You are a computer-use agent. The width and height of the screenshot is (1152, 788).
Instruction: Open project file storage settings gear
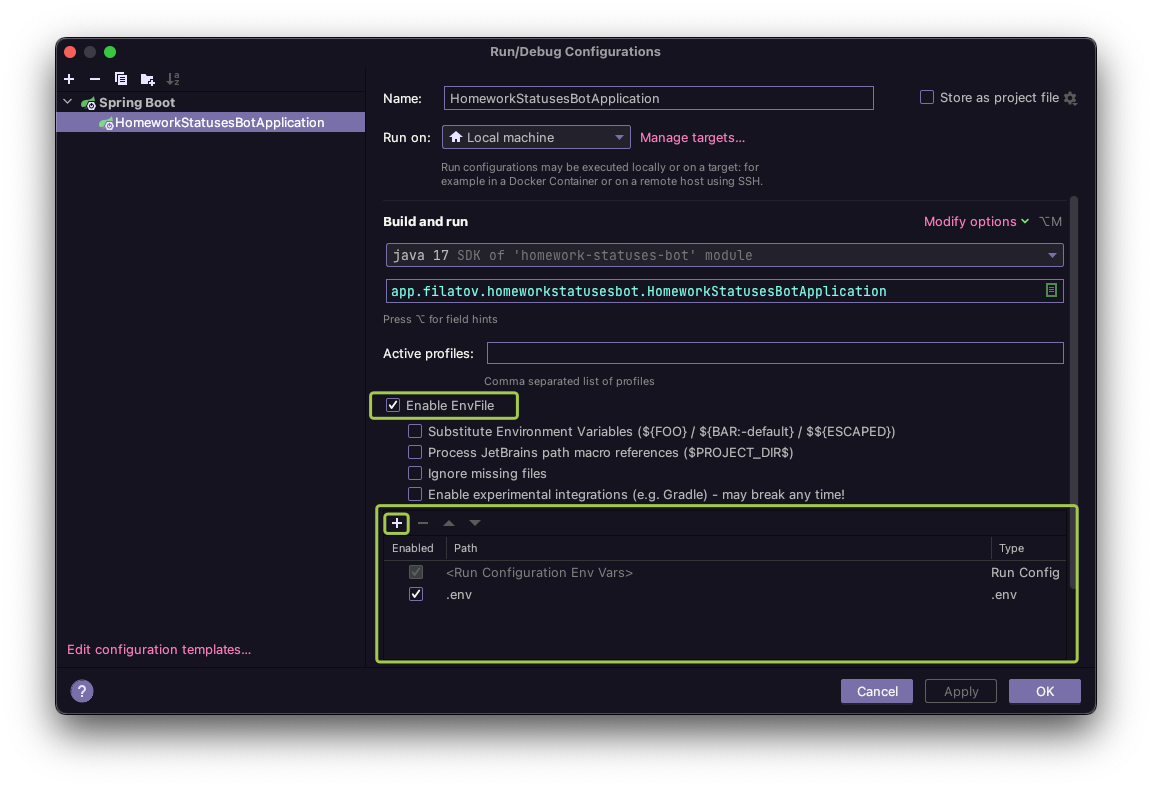[x=1070, y=98]
